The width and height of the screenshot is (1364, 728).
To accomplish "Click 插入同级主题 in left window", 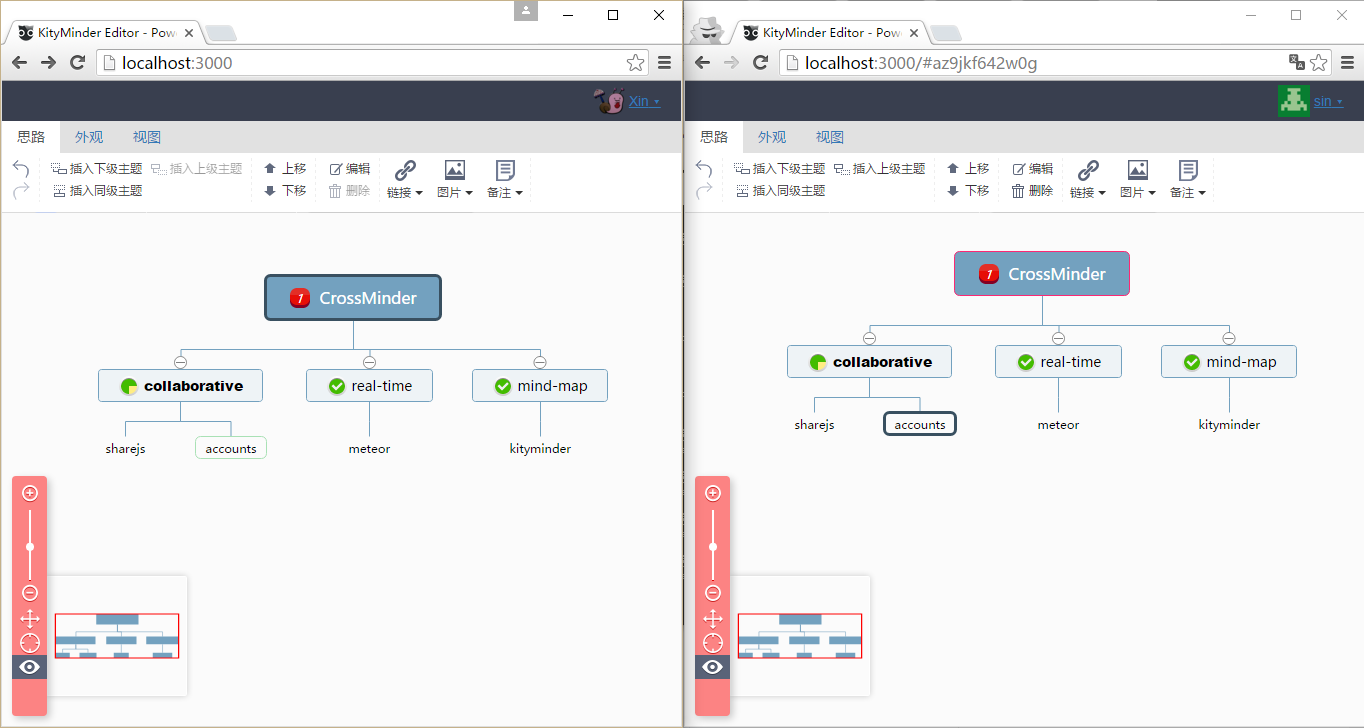I will [x=97, y=191].
